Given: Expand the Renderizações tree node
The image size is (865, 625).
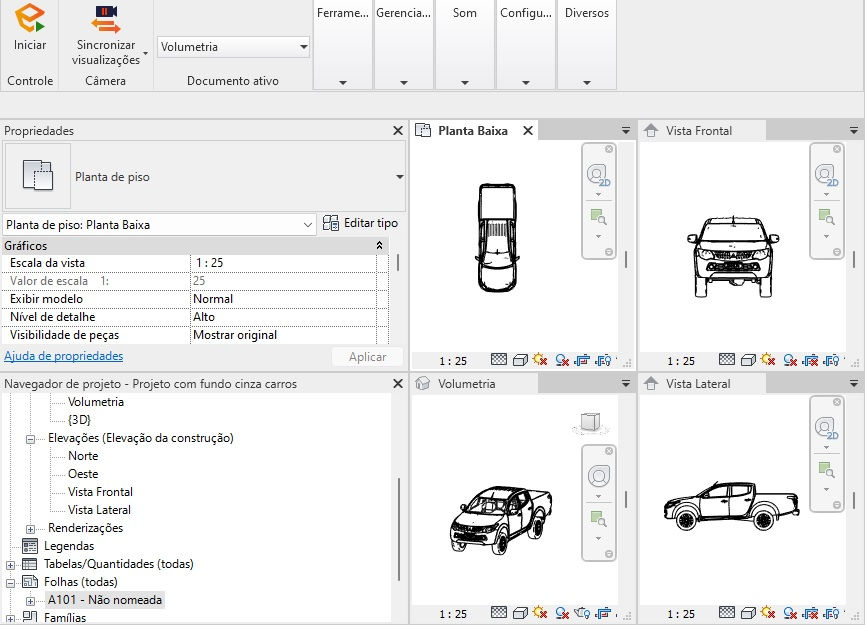Looking at the screenshot, I should coord(30,529).
